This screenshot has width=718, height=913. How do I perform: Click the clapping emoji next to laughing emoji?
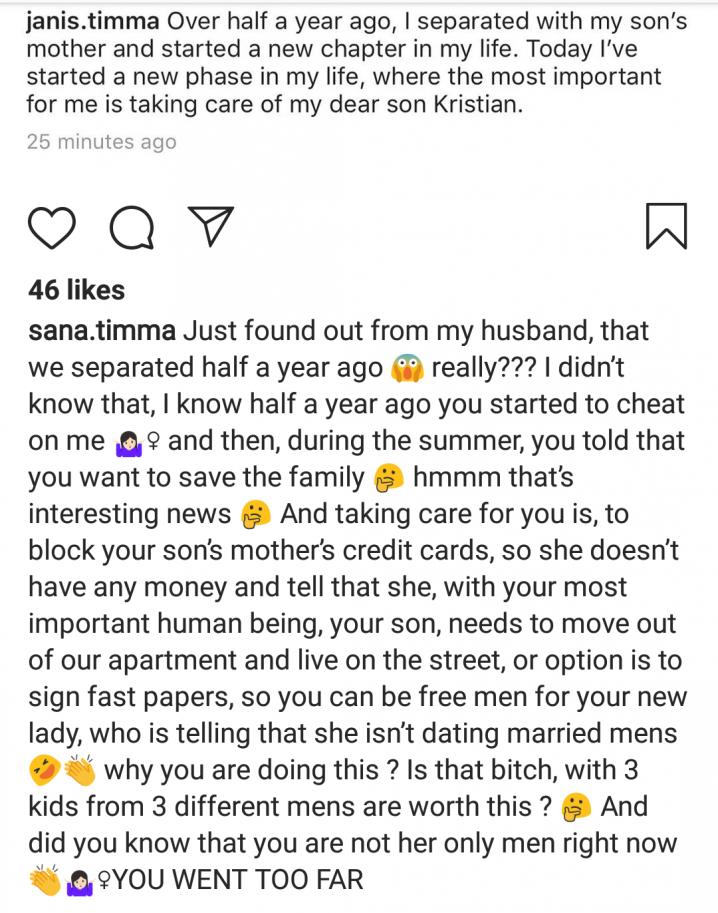click(x=79, y=772)
